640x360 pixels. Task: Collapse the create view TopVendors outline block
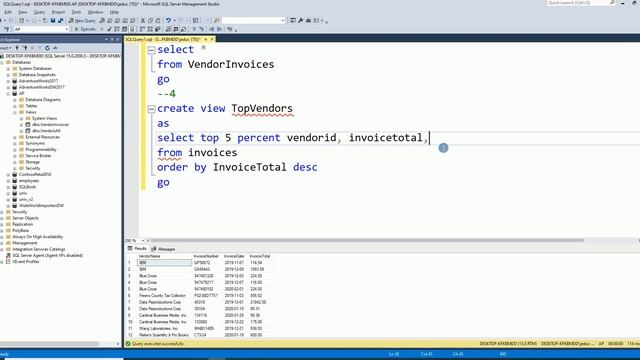tap(151, 109)
